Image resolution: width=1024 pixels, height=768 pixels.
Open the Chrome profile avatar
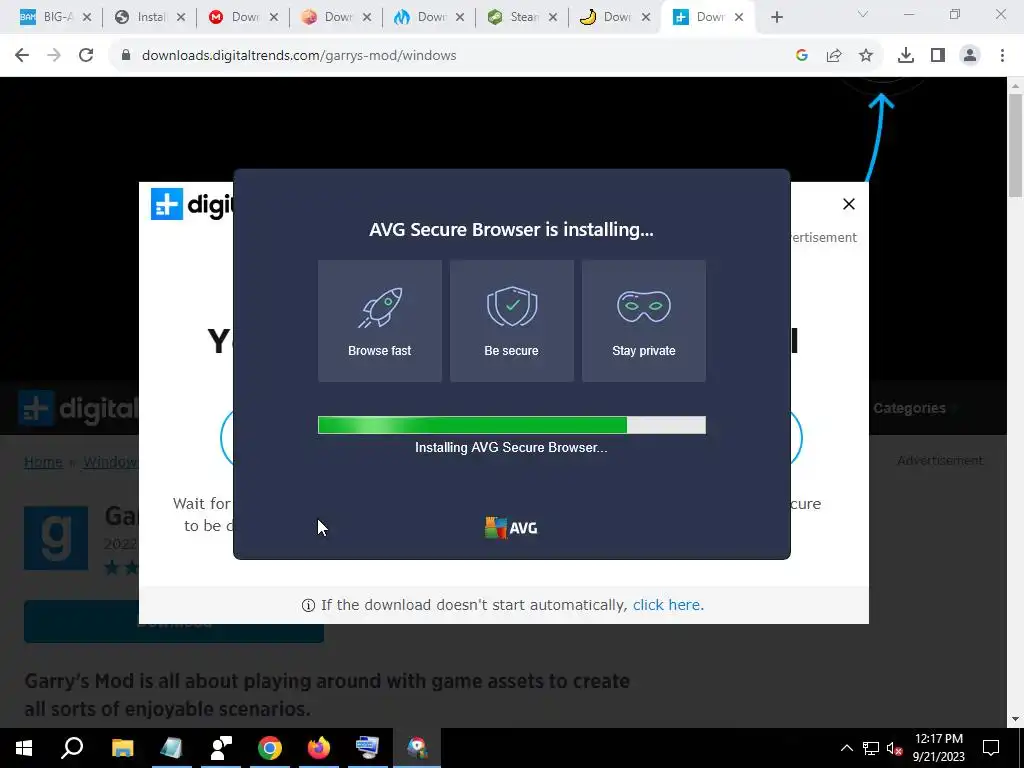pyautogui.click(x=970, y=56)
